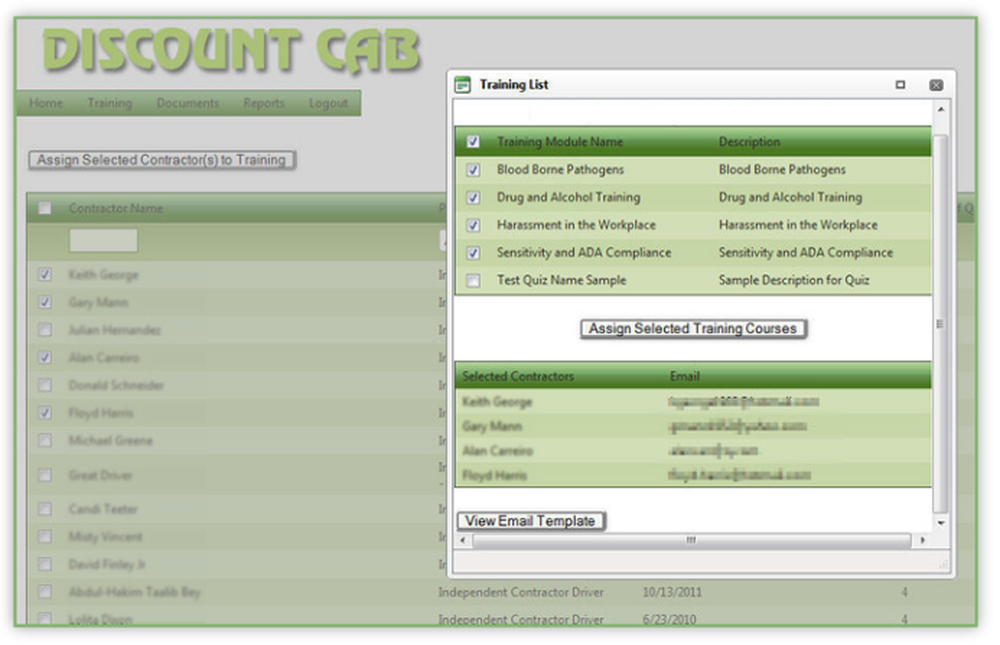Toggle select-all Contractor Name checkbox
Viewport: 1000px width, 645px height.
pyautogui.click(x=45, y=208)
